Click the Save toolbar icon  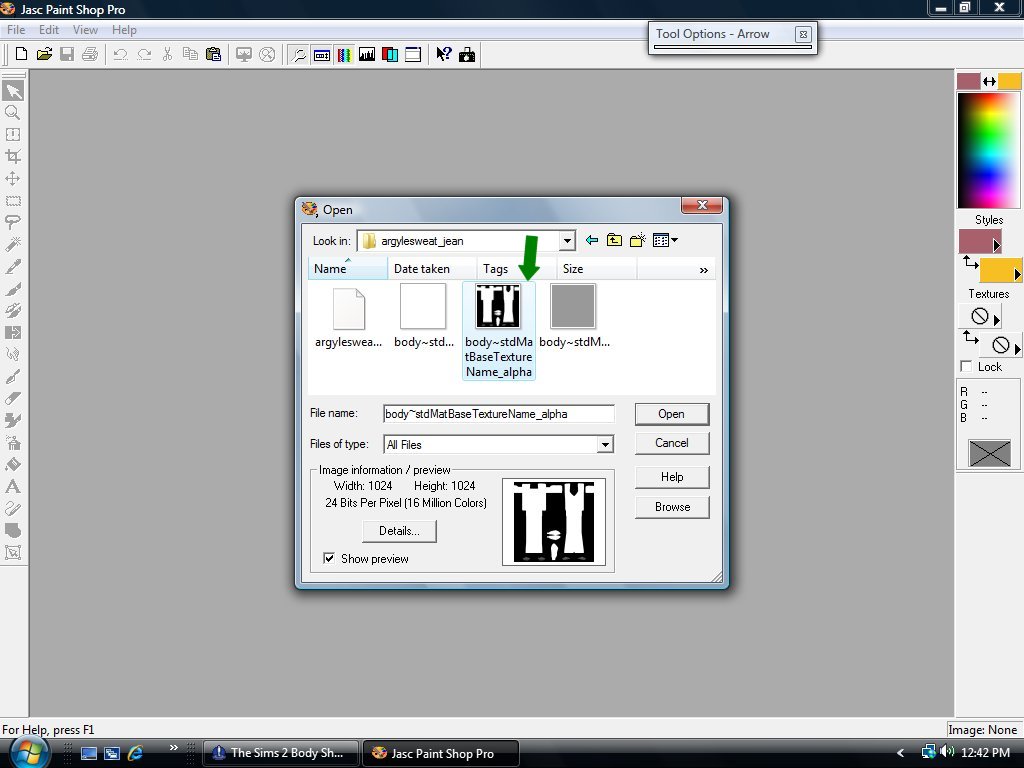point(67,54)
